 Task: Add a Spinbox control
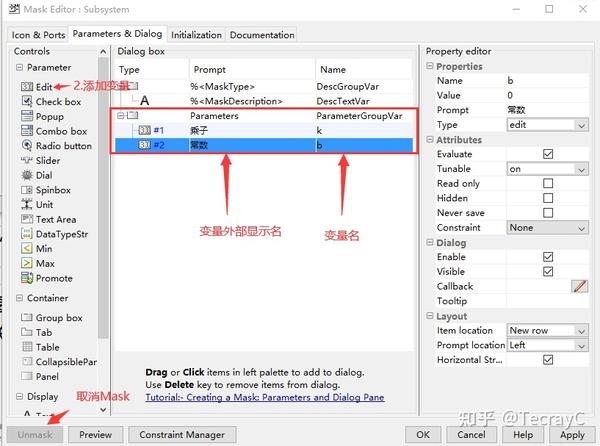click(x=46, y=190)
